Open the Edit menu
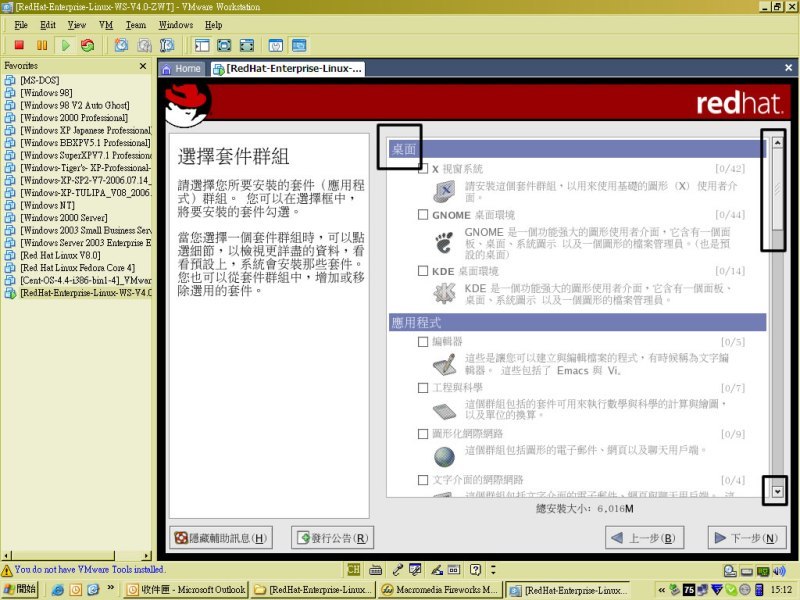Viewport: 800px width, 600px height. tap(48, 25)
